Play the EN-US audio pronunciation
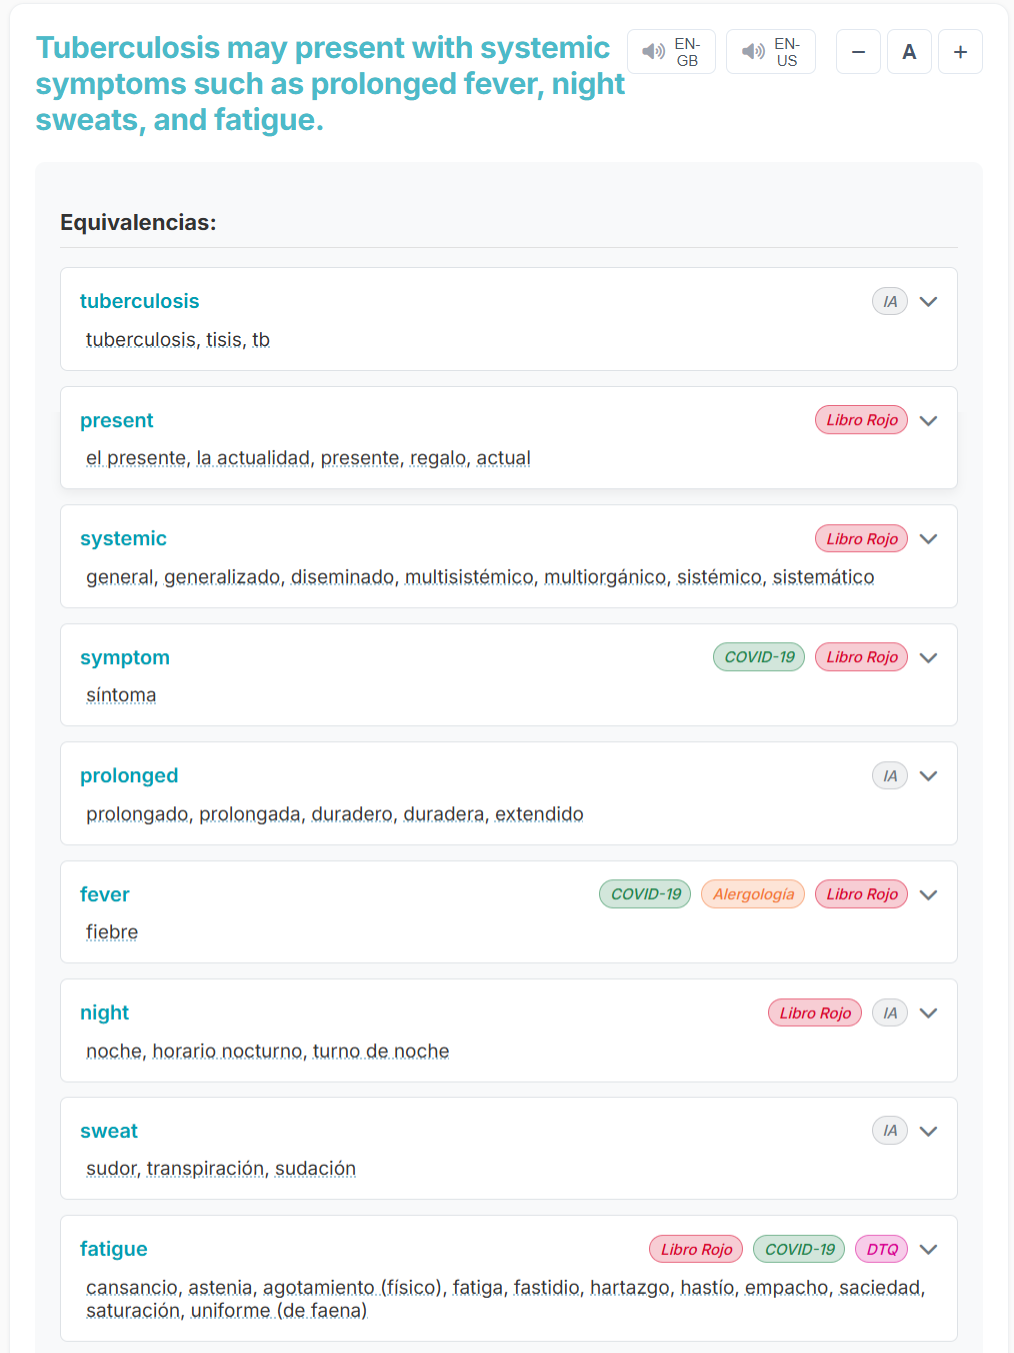This screenshot has height=1353, width=1014. tap(771, 52)
